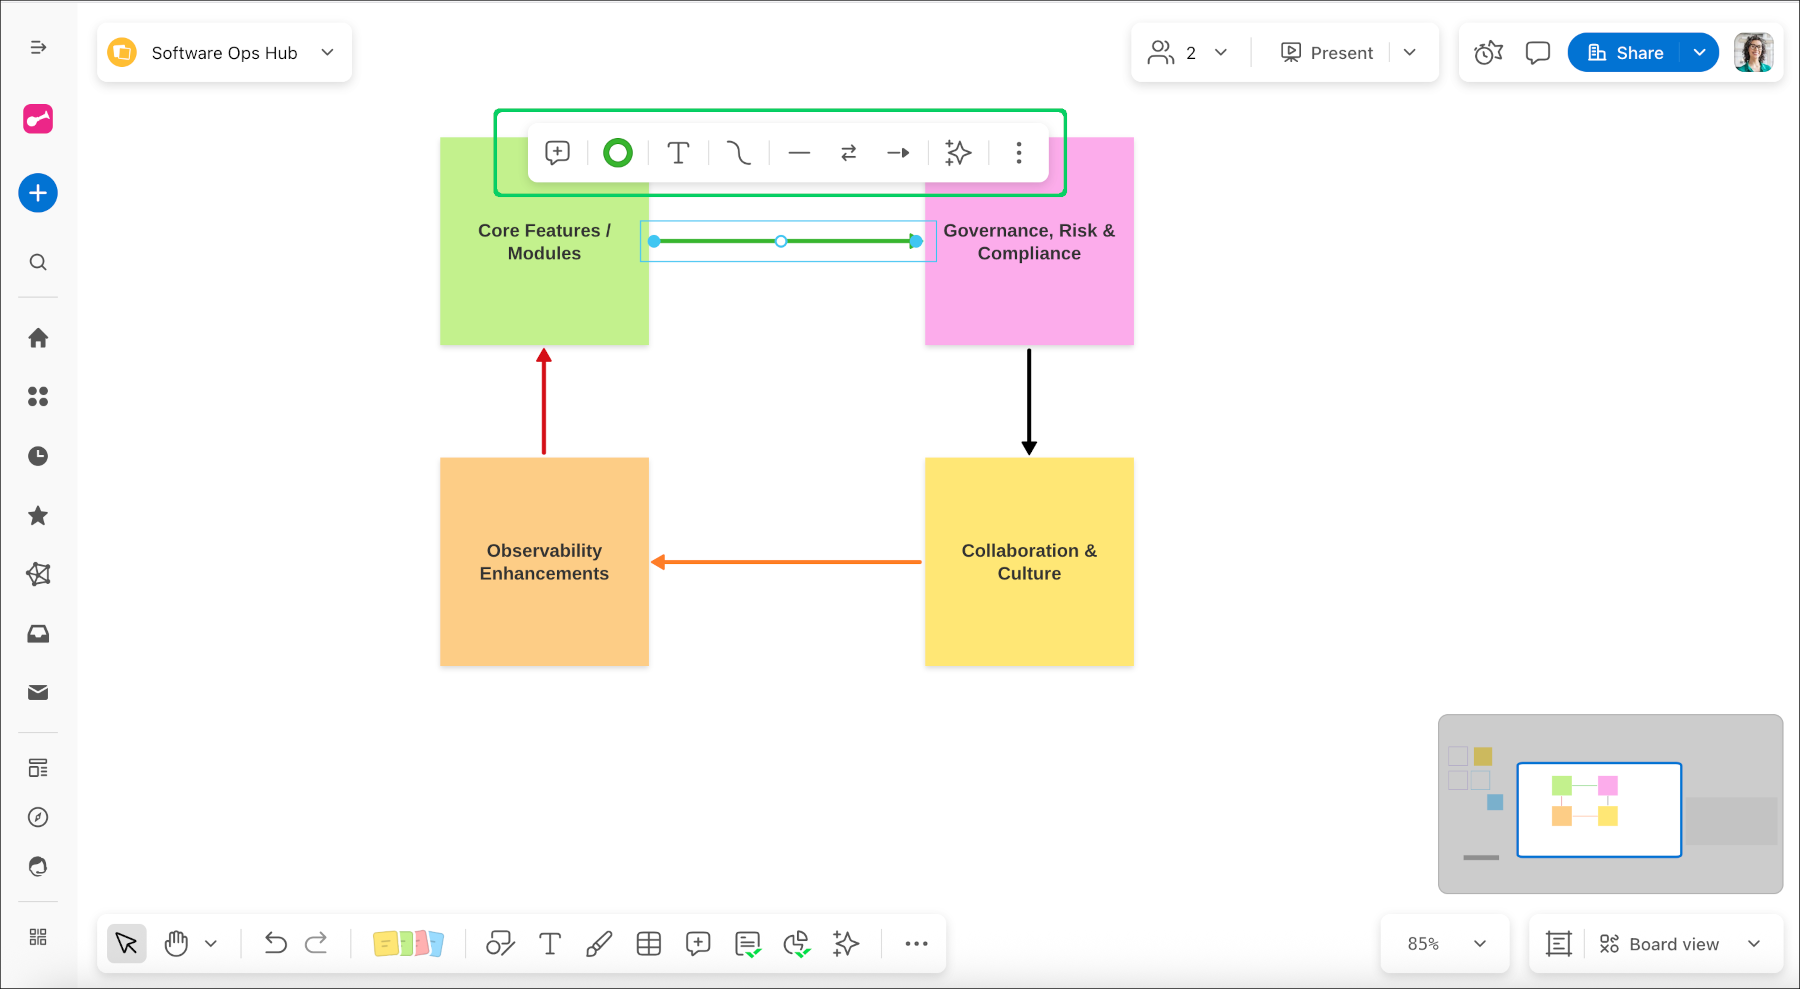
Task: Insert a Table from the bottom toolbar
Action: [x=649, y=943]
